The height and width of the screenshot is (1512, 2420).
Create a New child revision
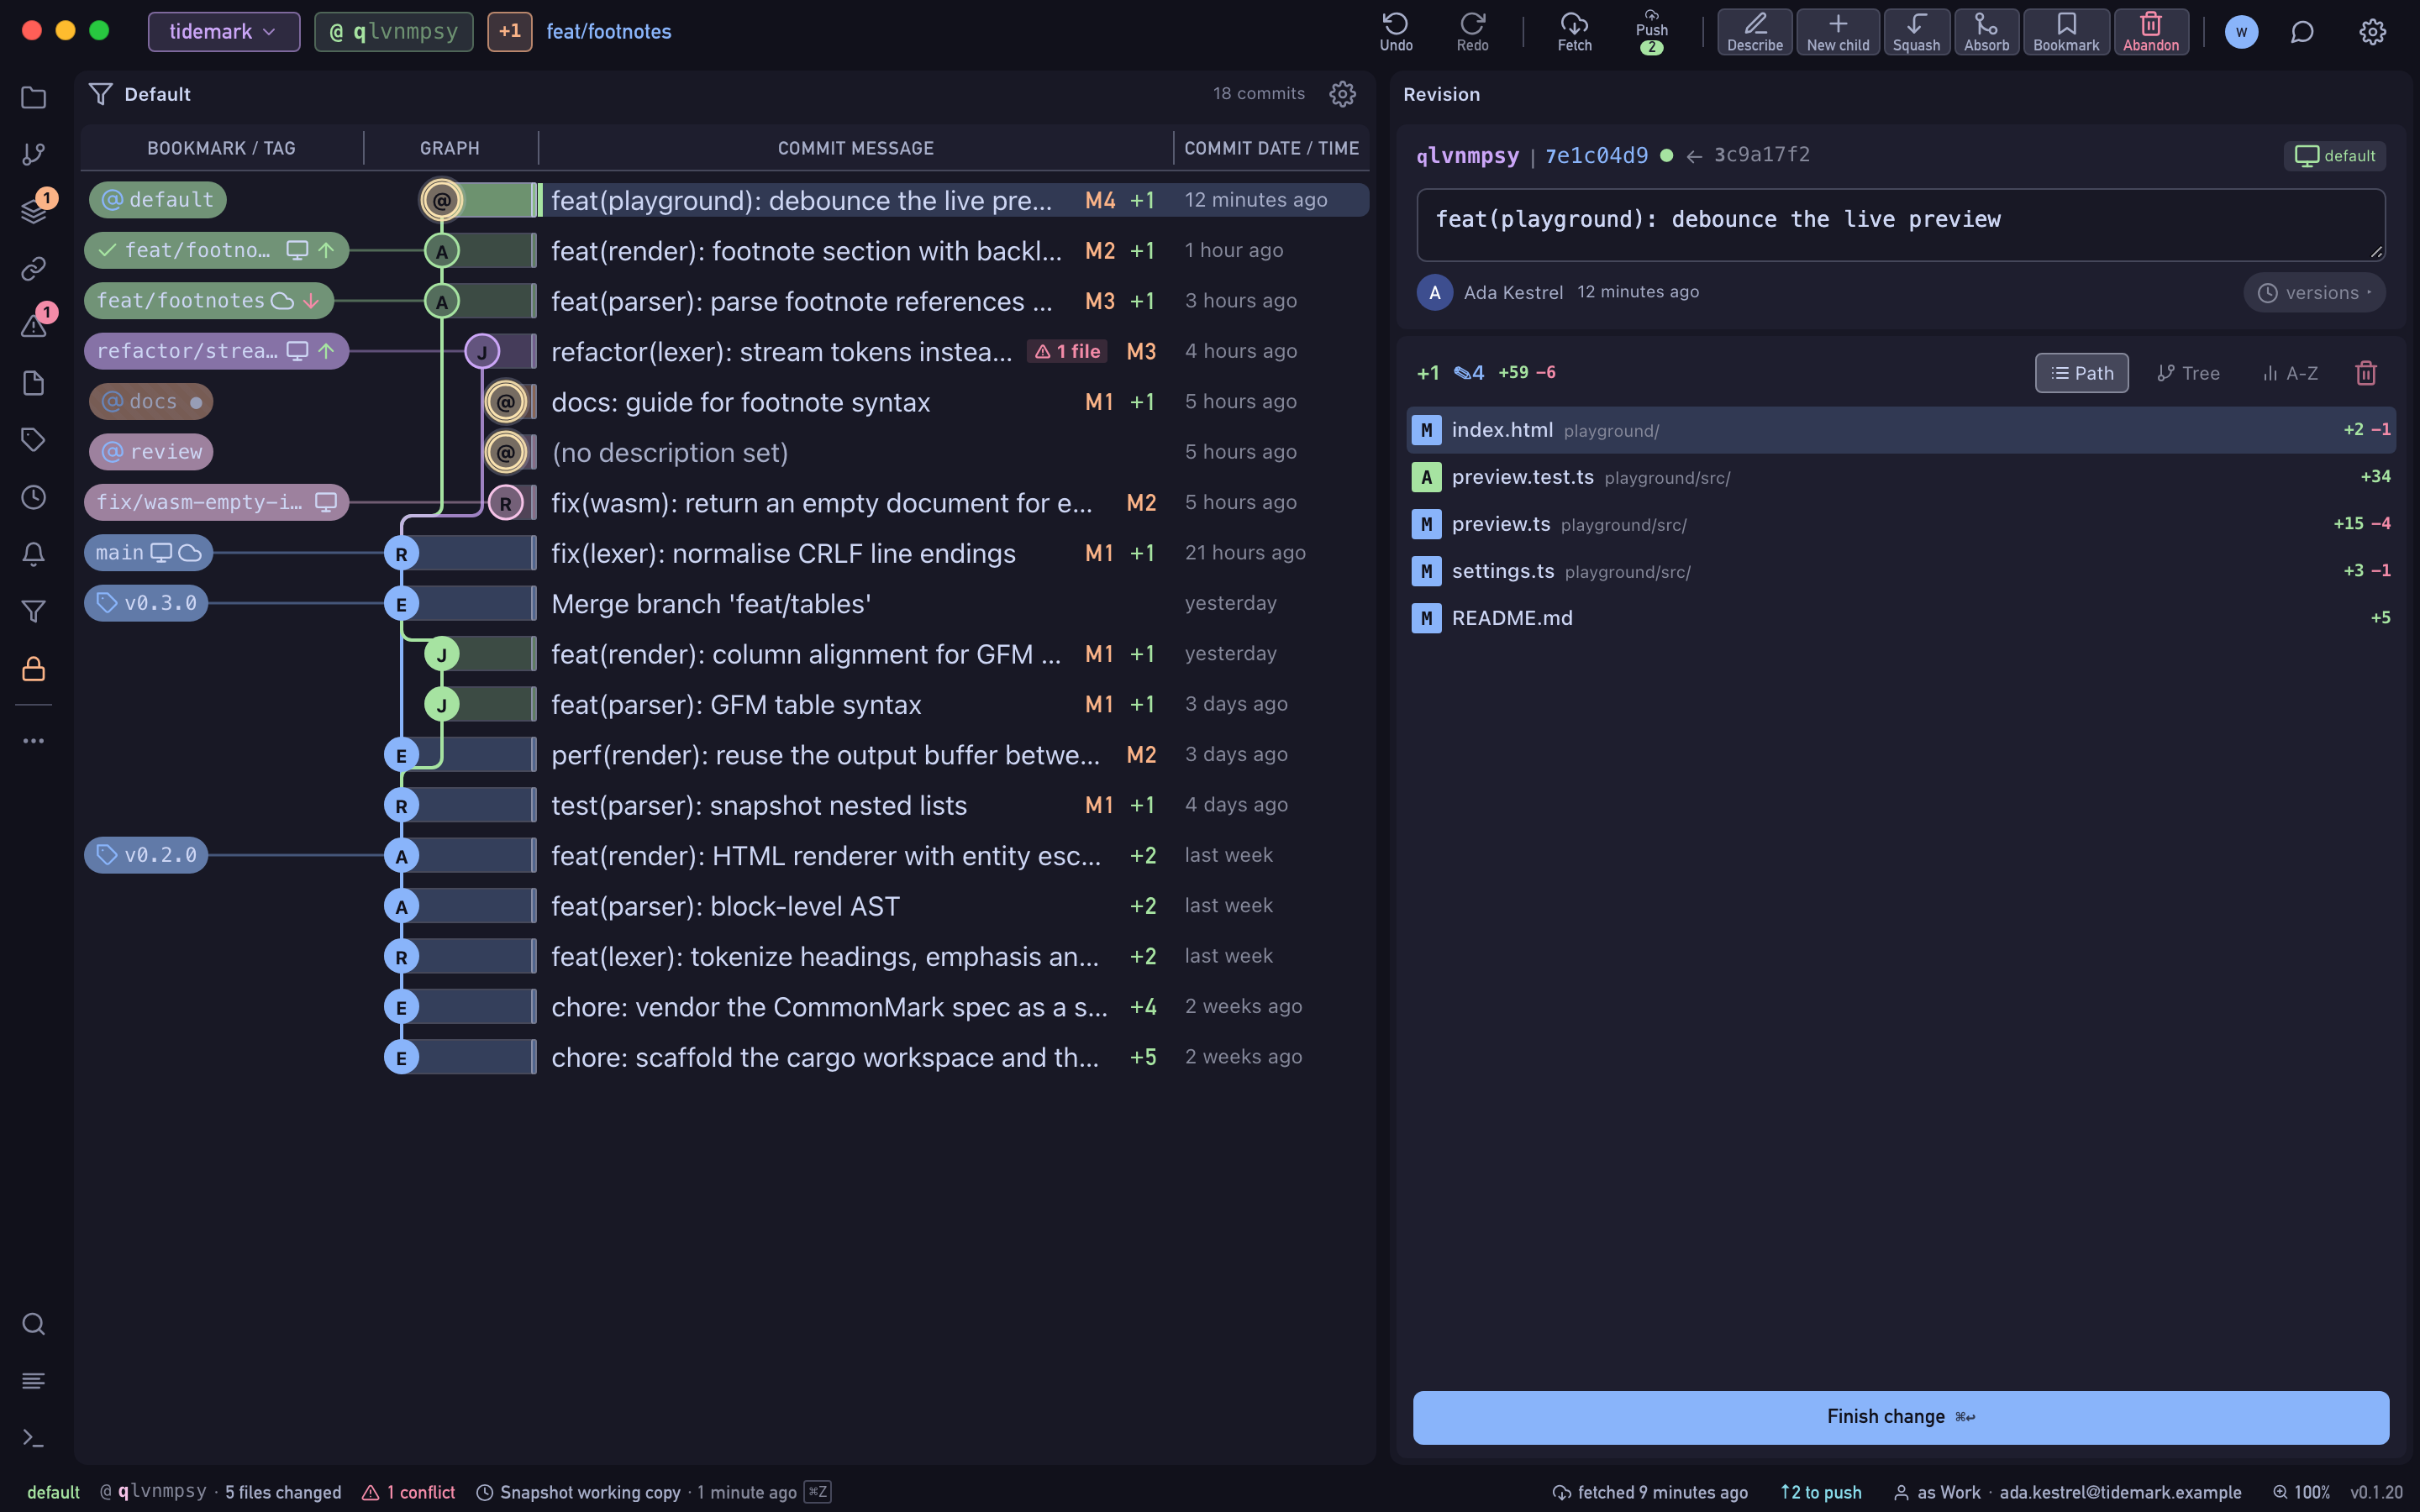tap(1837, 32)
